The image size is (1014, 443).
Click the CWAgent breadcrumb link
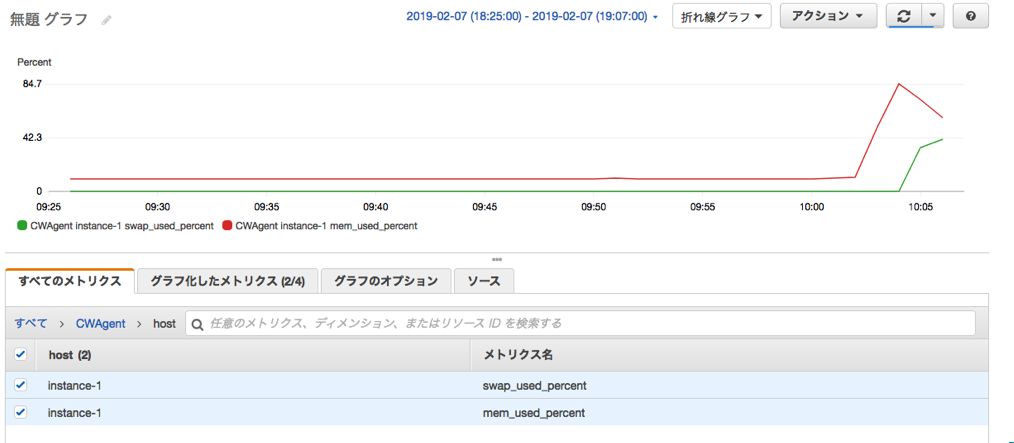pyautogui.click(x=100, y=324)
